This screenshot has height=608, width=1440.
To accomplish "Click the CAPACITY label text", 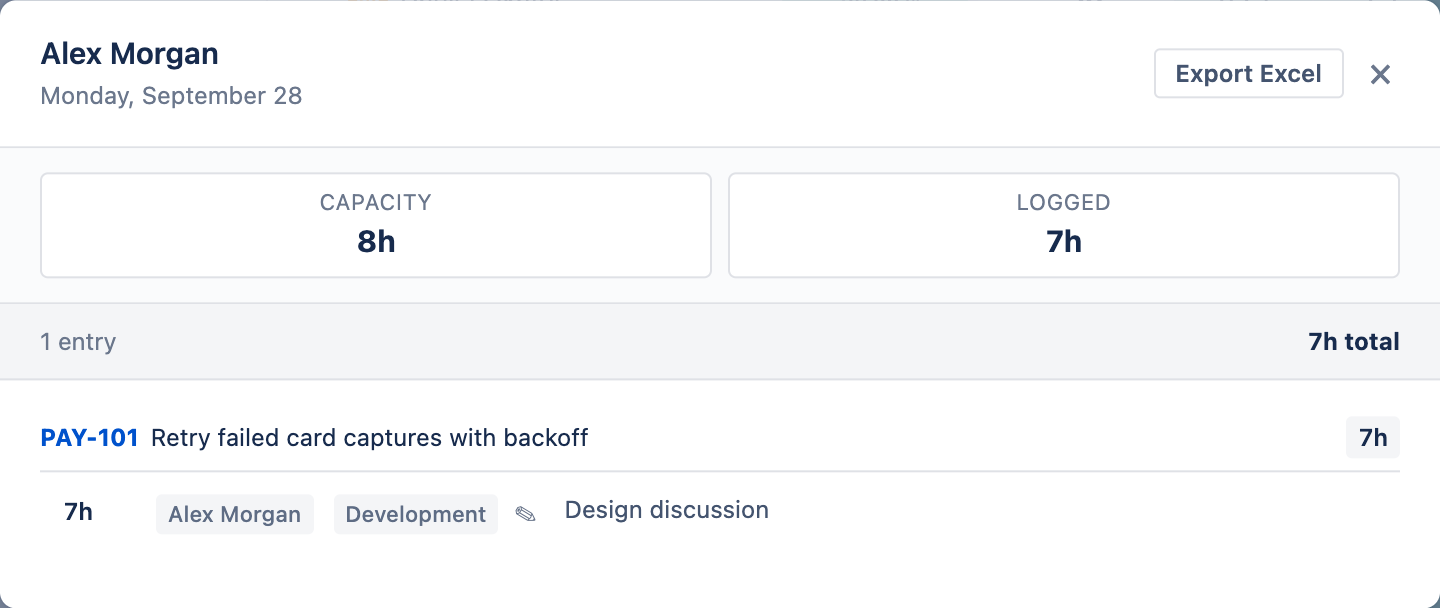I will (x=376, y=202).
